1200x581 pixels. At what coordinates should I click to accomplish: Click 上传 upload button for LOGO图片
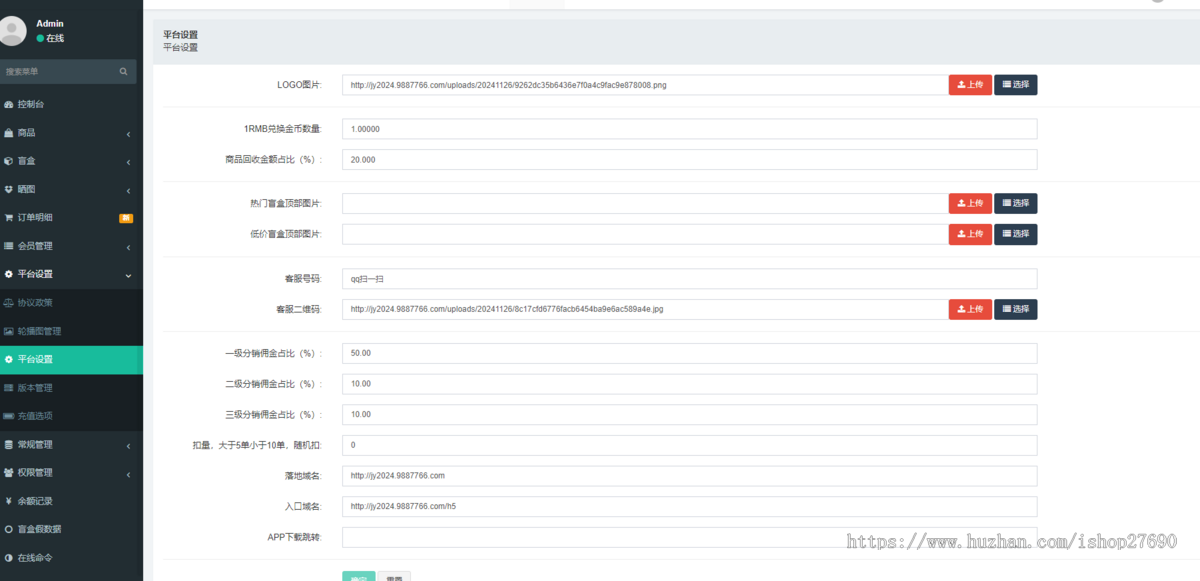point(970,85)
